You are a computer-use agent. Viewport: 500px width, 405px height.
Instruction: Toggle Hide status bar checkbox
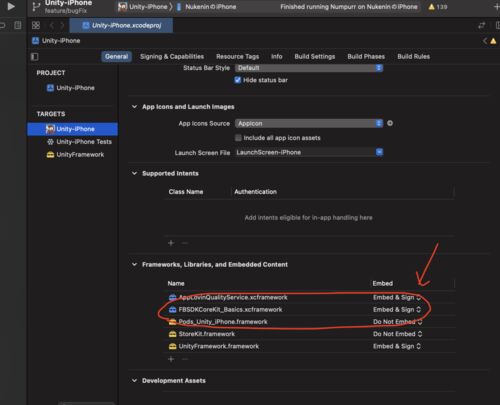pos(238,80)
